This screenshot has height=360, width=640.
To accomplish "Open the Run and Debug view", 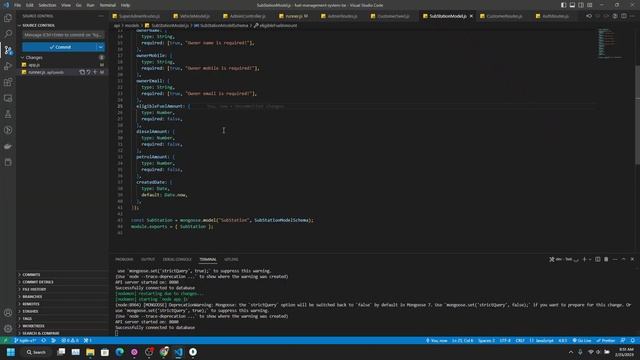I will (8, 66).
